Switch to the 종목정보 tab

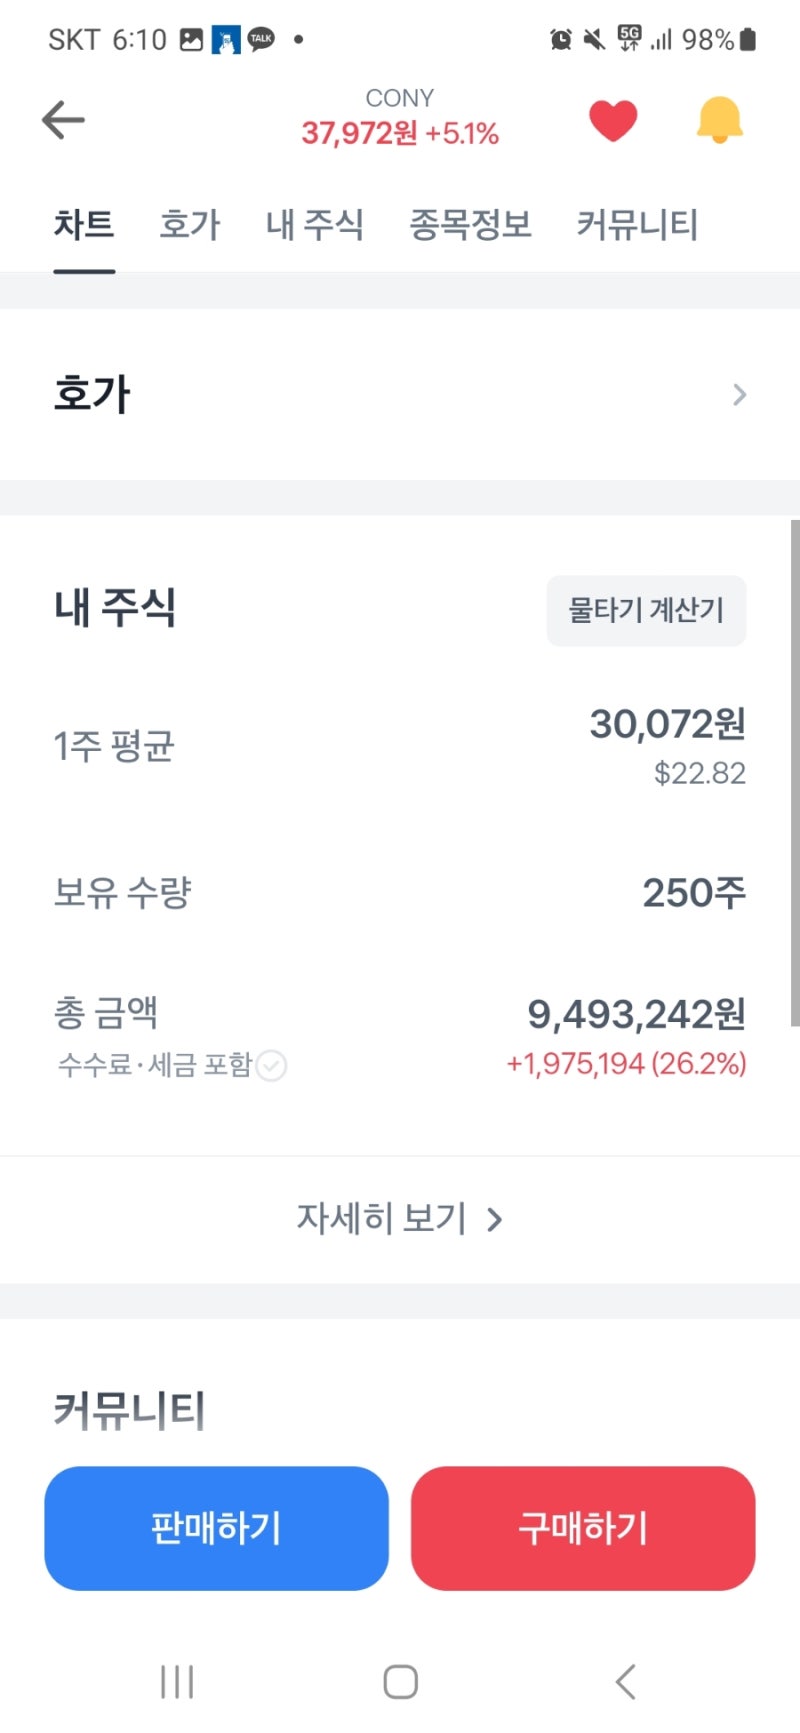click(x=470, y=225)
